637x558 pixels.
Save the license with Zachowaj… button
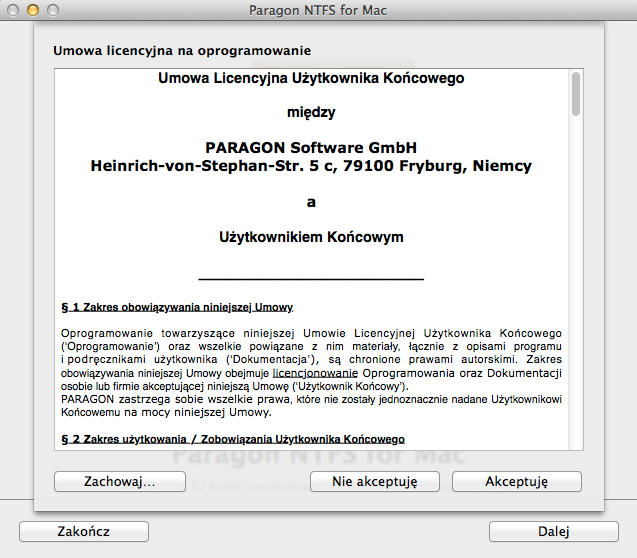120,482
